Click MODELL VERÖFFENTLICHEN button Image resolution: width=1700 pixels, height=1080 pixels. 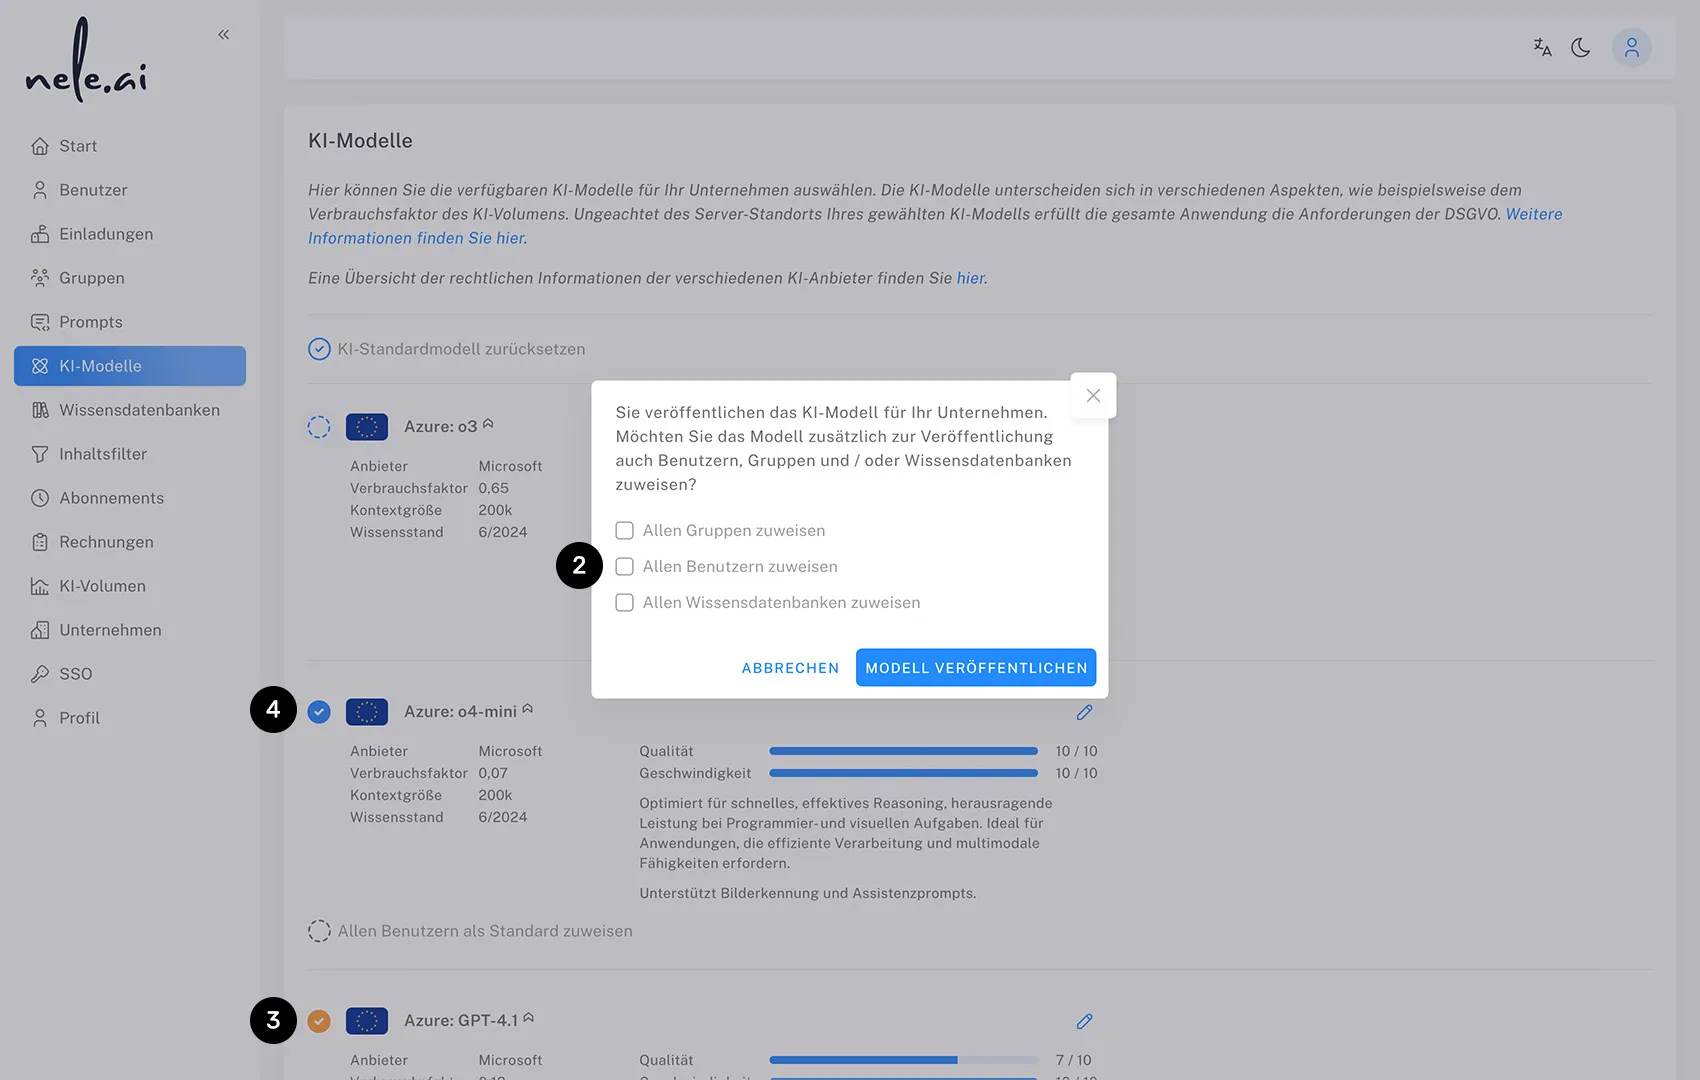coord(976,668)
